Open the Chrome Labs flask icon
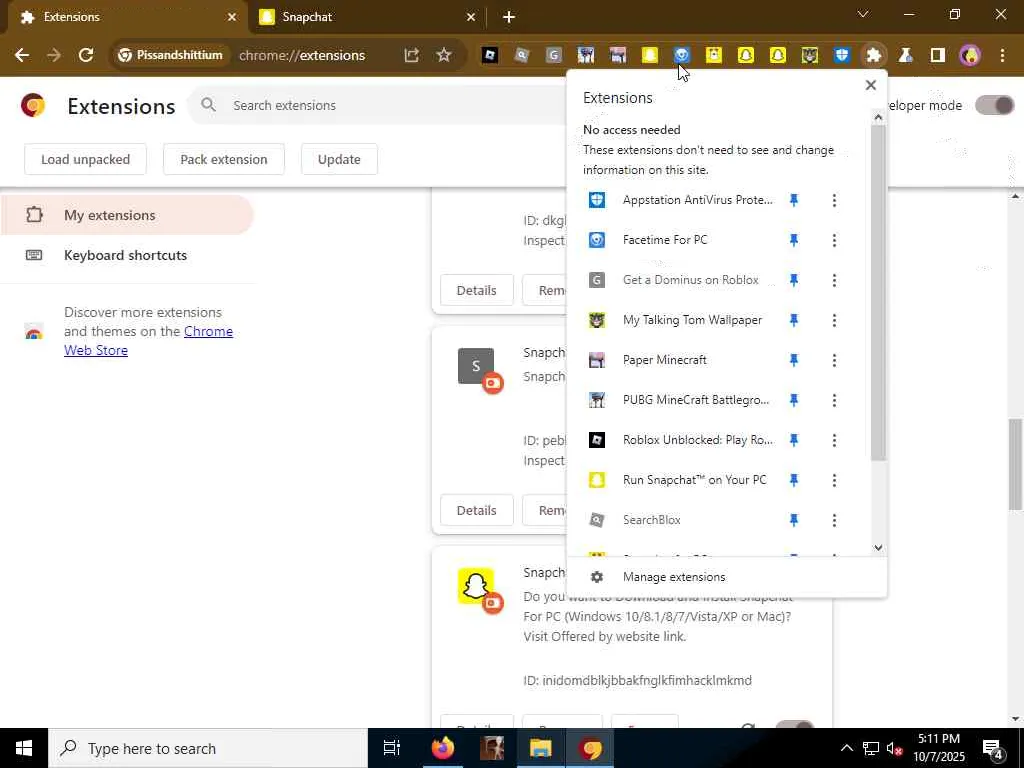 (x=906, y=56)
